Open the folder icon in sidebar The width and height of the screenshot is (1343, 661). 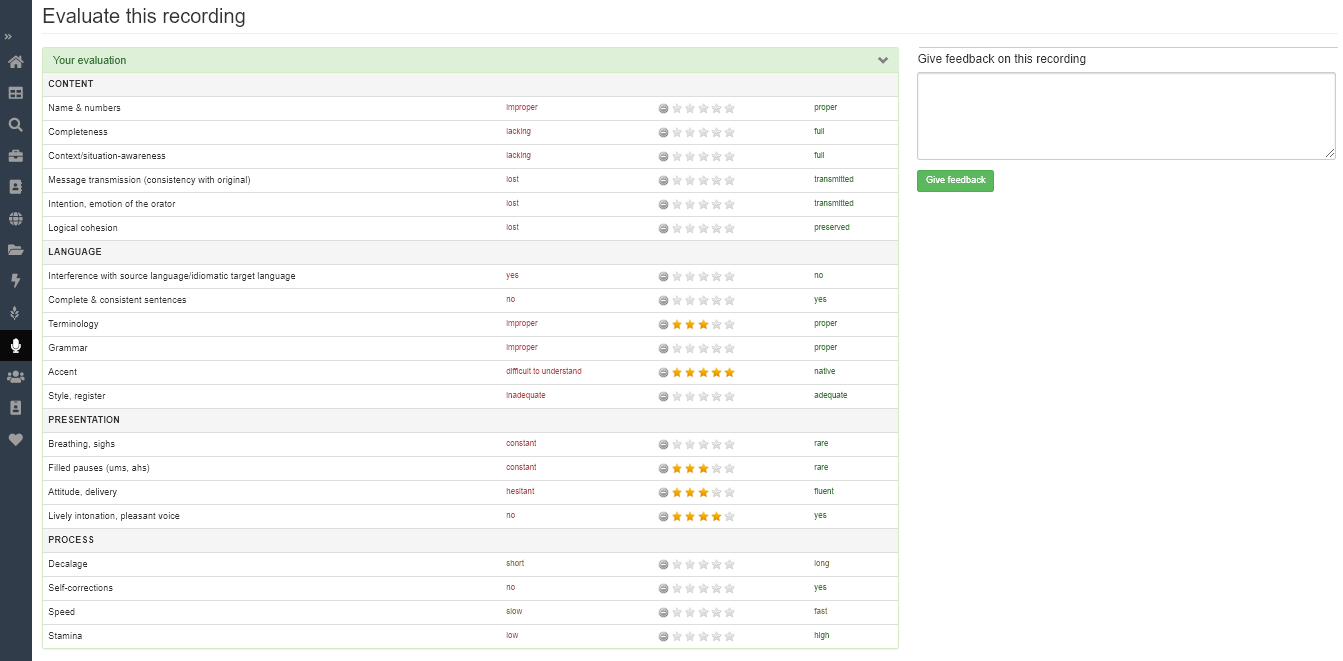point(15,250)
